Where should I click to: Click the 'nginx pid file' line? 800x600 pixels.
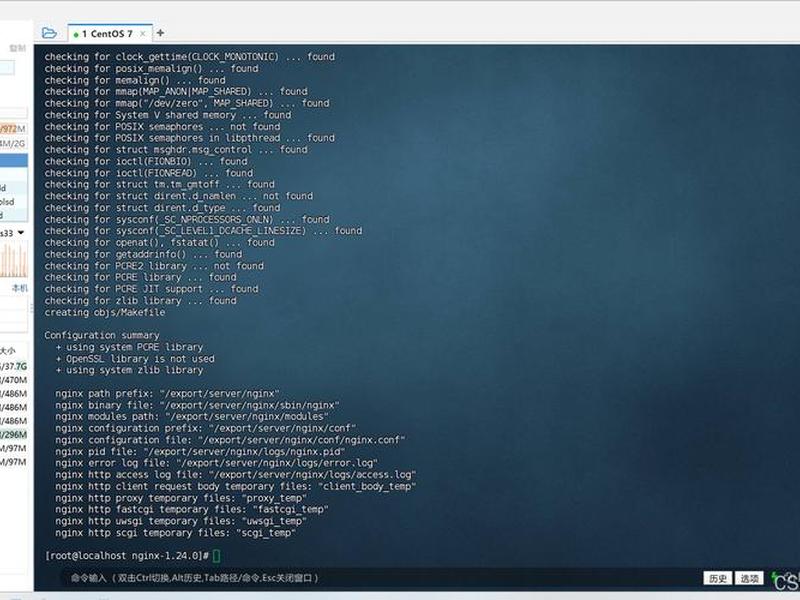tap(200, 452)
